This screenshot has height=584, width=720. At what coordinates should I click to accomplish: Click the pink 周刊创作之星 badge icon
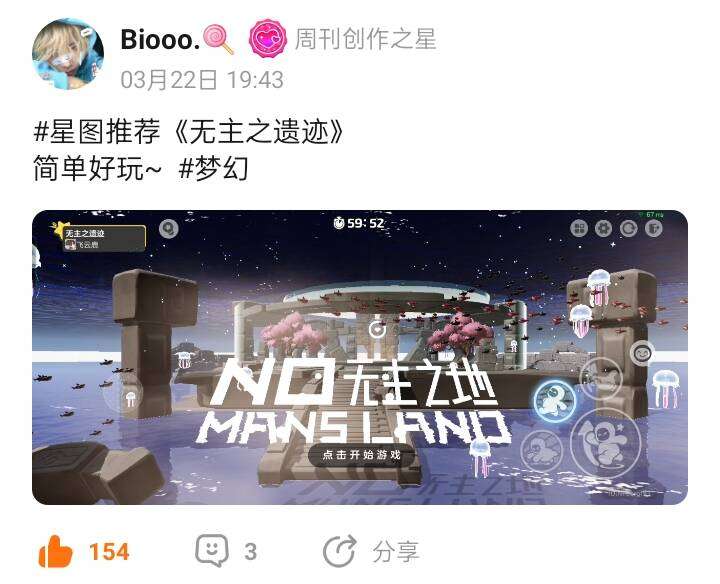(x=268, y=39)
